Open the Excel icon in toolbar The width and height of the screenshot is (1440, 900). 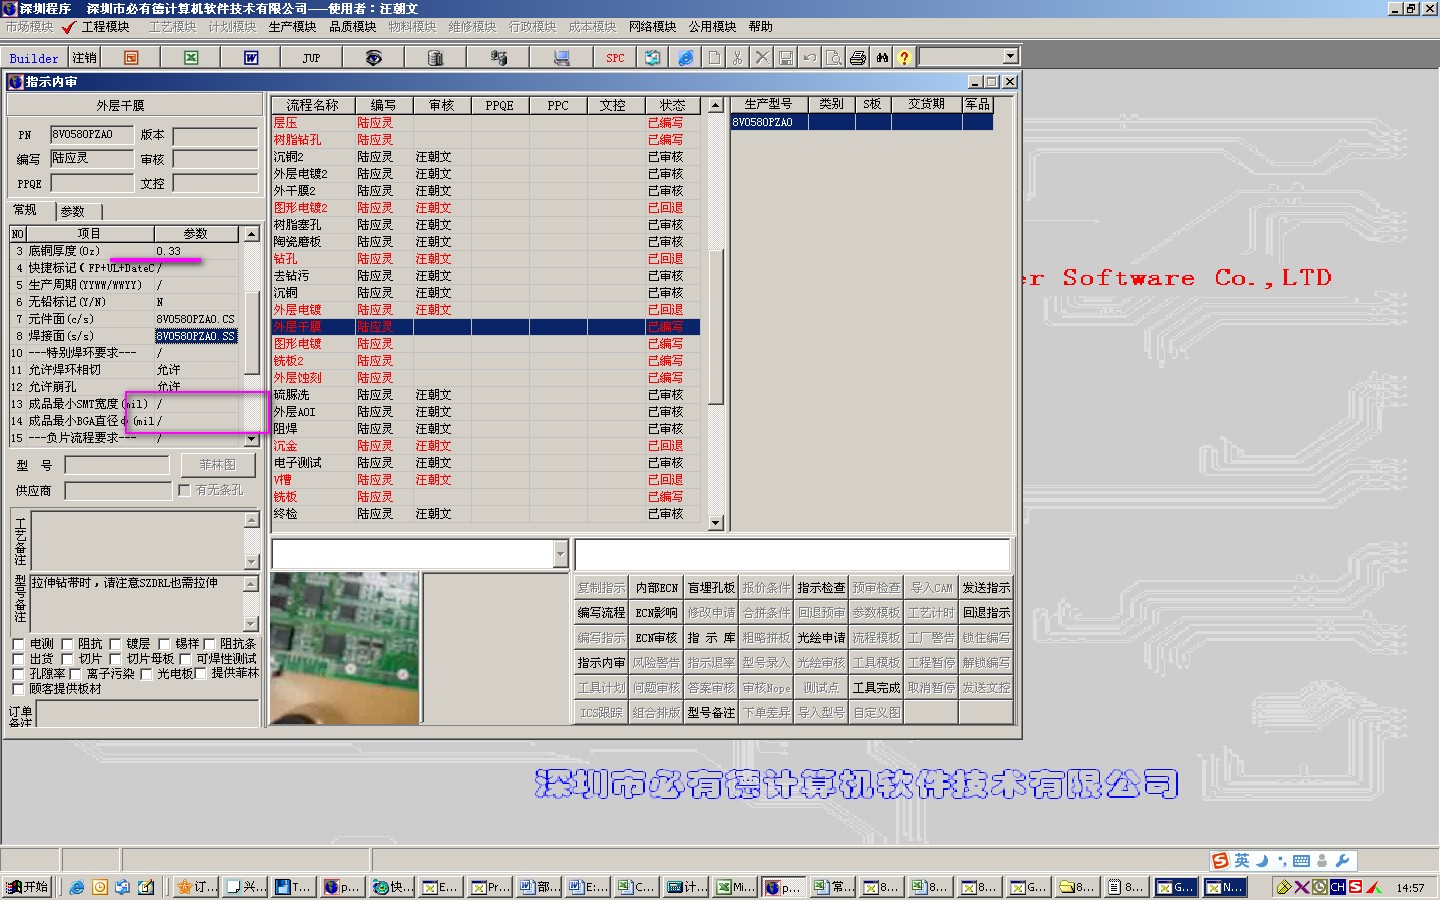click(x=191, y=58)
